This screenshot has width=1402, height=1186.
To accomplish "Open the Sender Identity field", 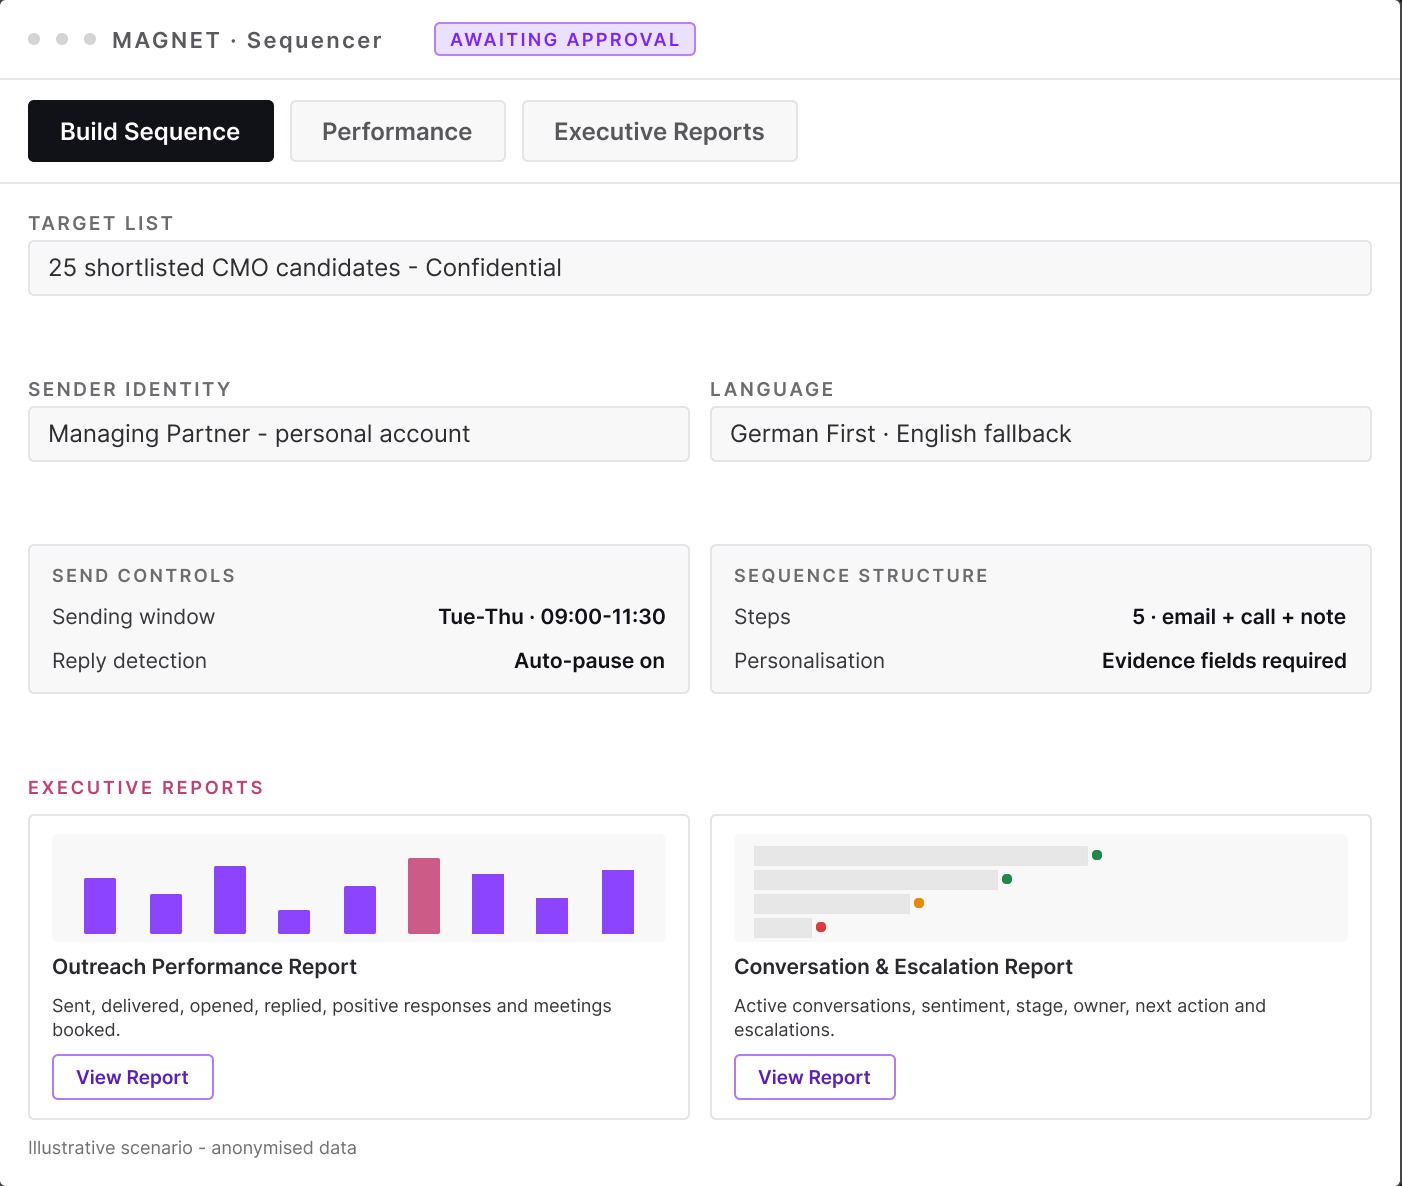I will (358, 434).
